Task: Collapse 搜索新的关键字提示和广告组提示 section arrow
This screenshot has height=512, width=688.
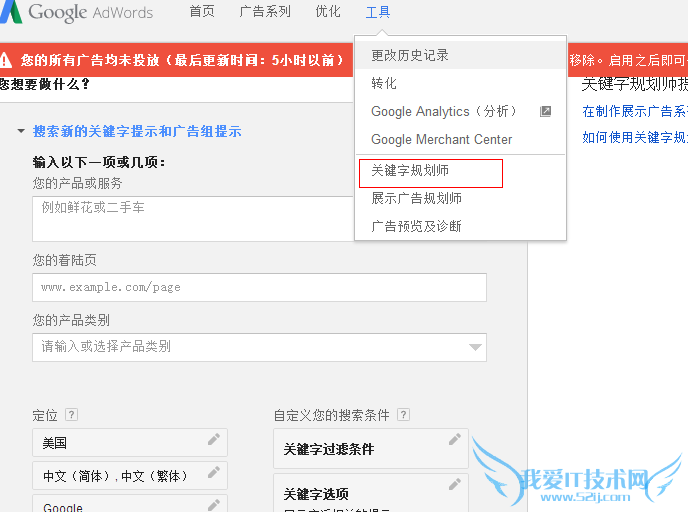Action: (x=21, y=131)
